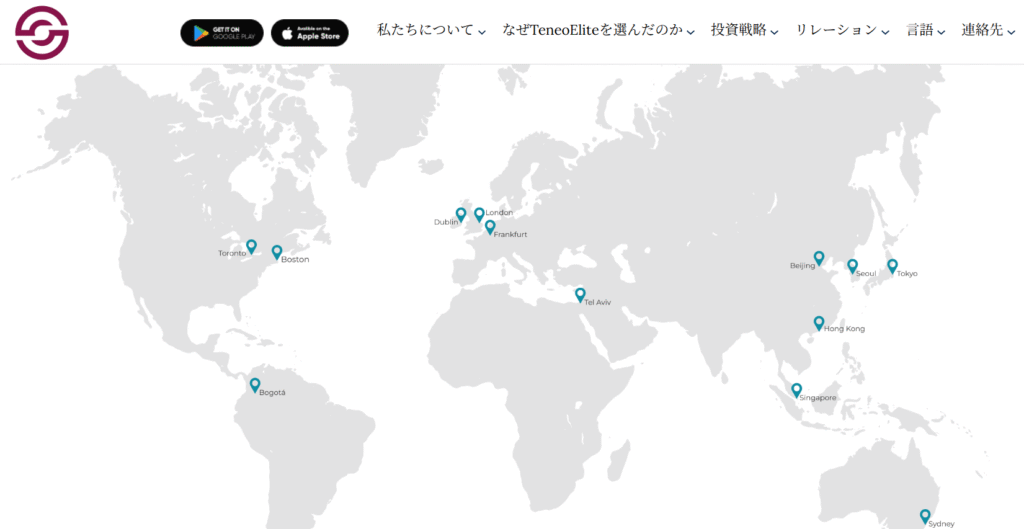Viewport: 1024px width, 529px height.
Task: Click the Frankfurt city label
Action: (510, 234)
